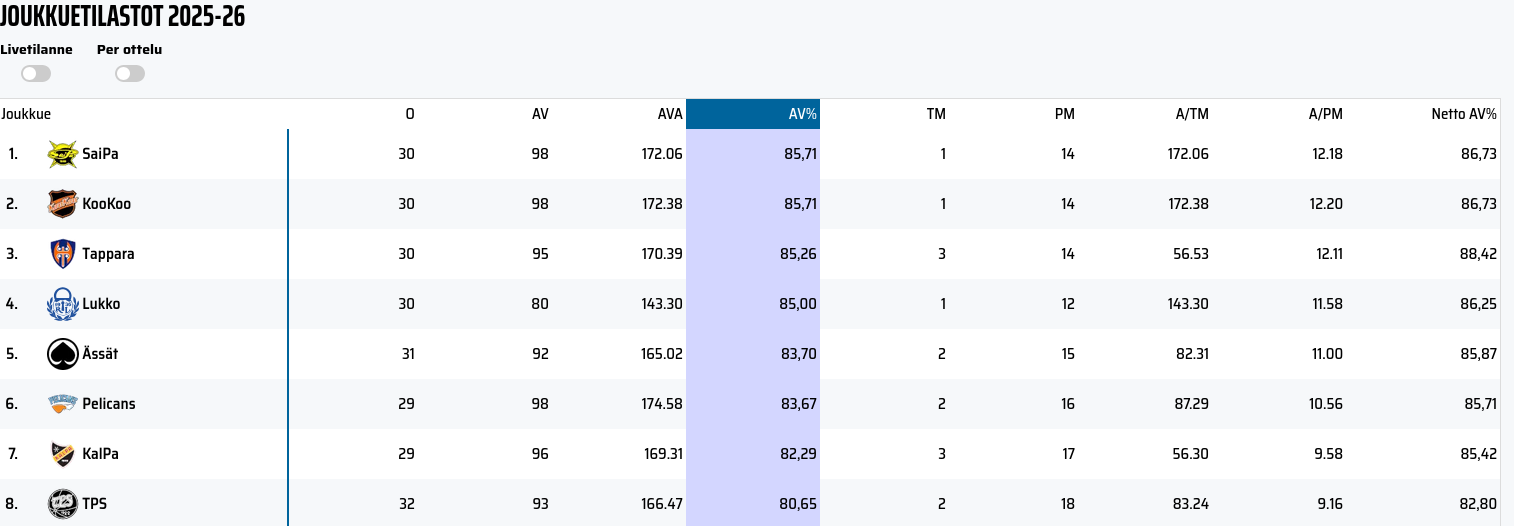This screenshot has height=526, width=1514.
Task: Sort by the A/TM column header
Action: [1191, 114]
